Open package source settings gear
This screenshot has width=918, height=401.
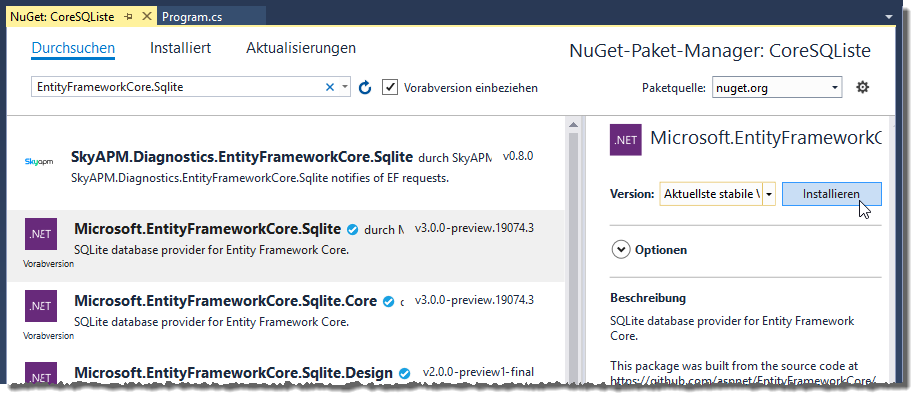pos(862,88)
